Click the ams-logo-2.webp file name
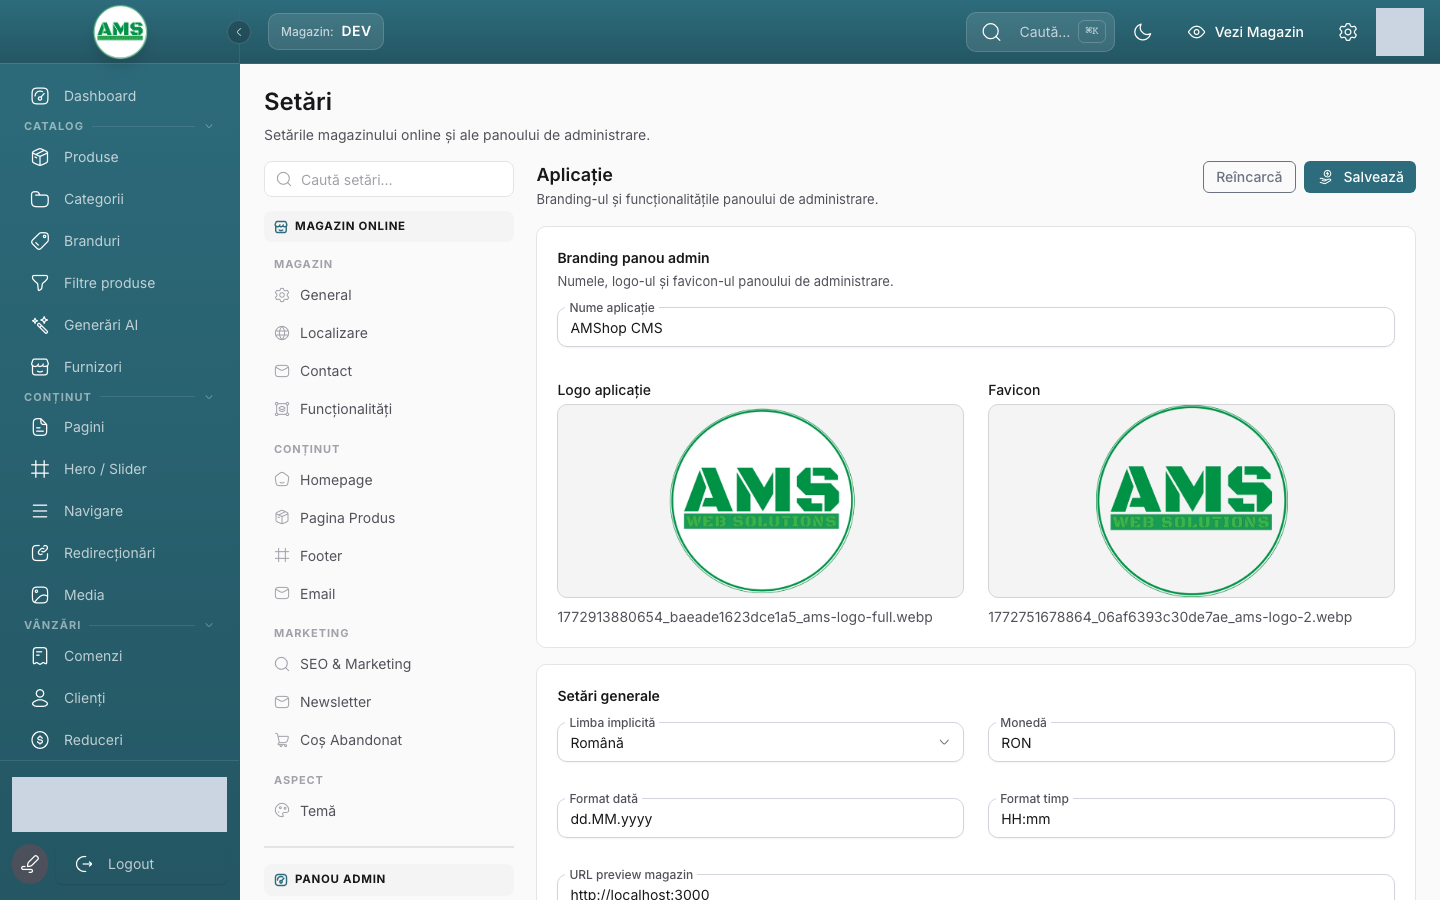The width and height of the screenshot is (1440, 900). [1170, 617]
